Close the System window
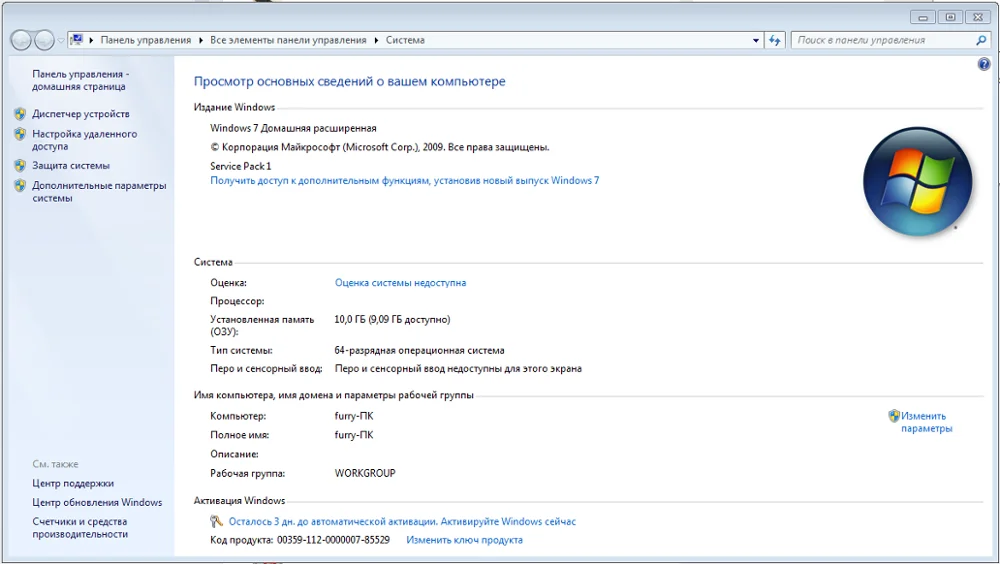Viewport: 1000px width, 564px height. tap(978, 17)
